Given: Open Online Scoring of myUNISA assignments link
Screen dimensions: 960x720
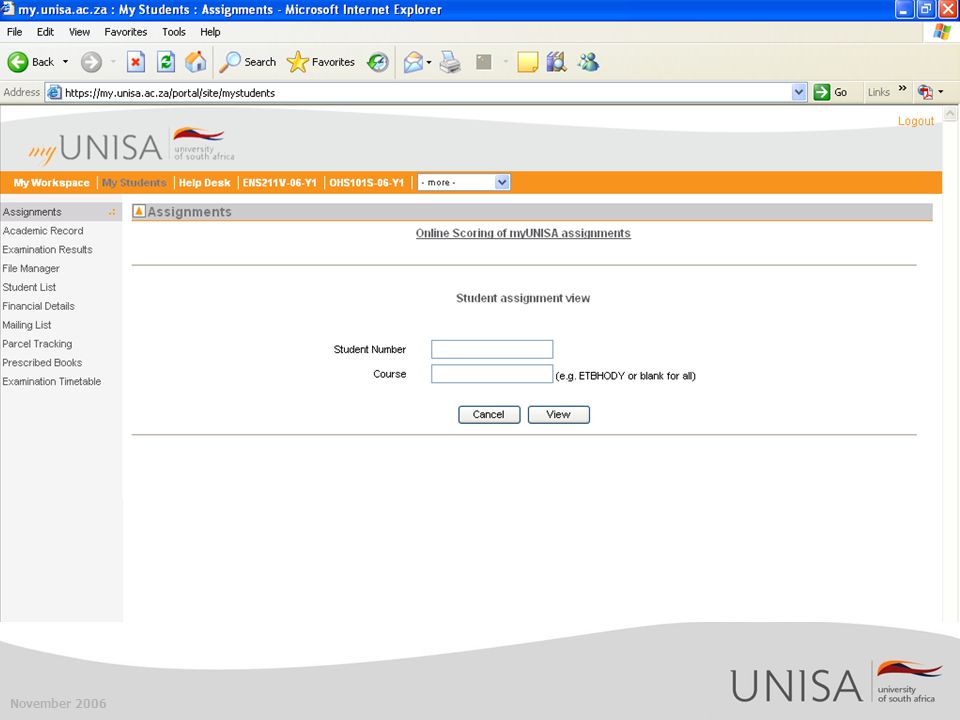Looking at the screenshot, I should pos(523,233).
